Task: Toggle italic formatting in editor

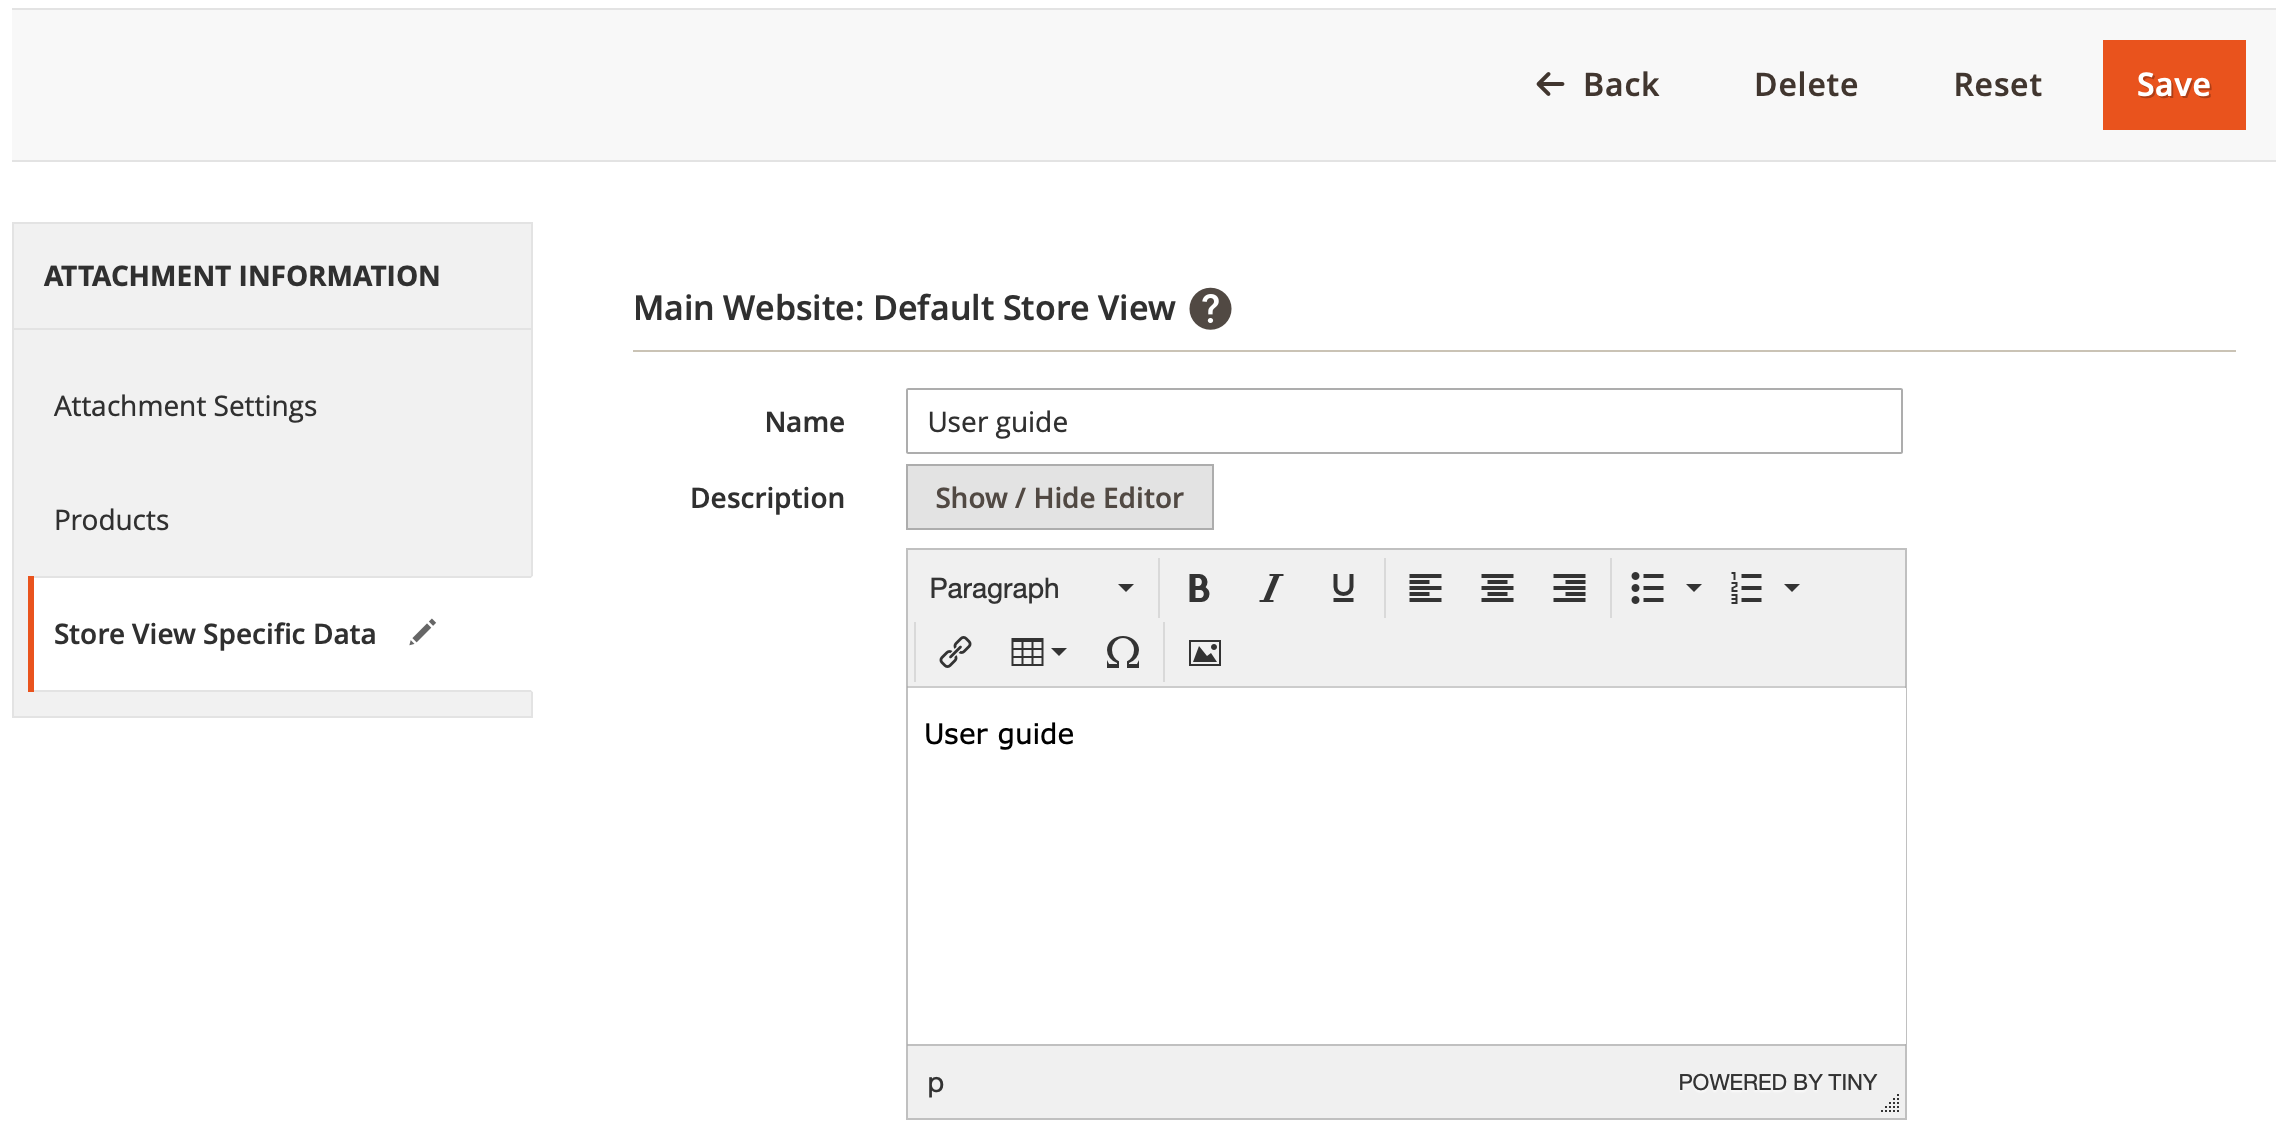Action: click(1270, 588)
